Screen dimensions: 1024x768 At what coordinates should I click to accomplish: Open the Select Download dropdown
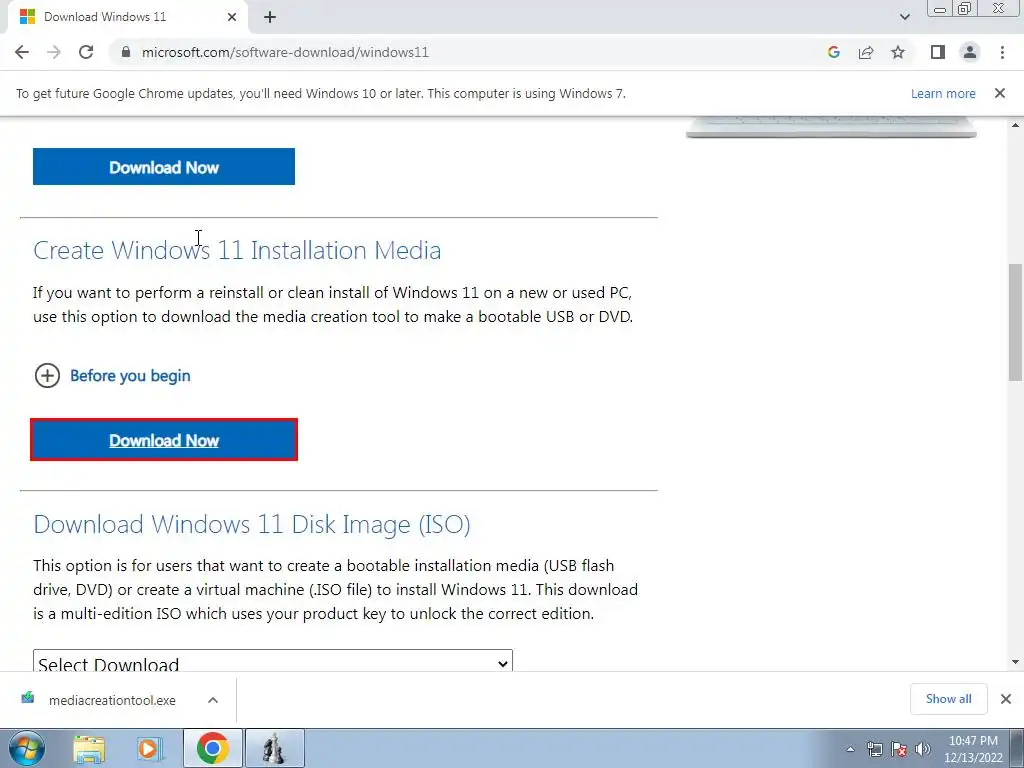click(273, 661)
